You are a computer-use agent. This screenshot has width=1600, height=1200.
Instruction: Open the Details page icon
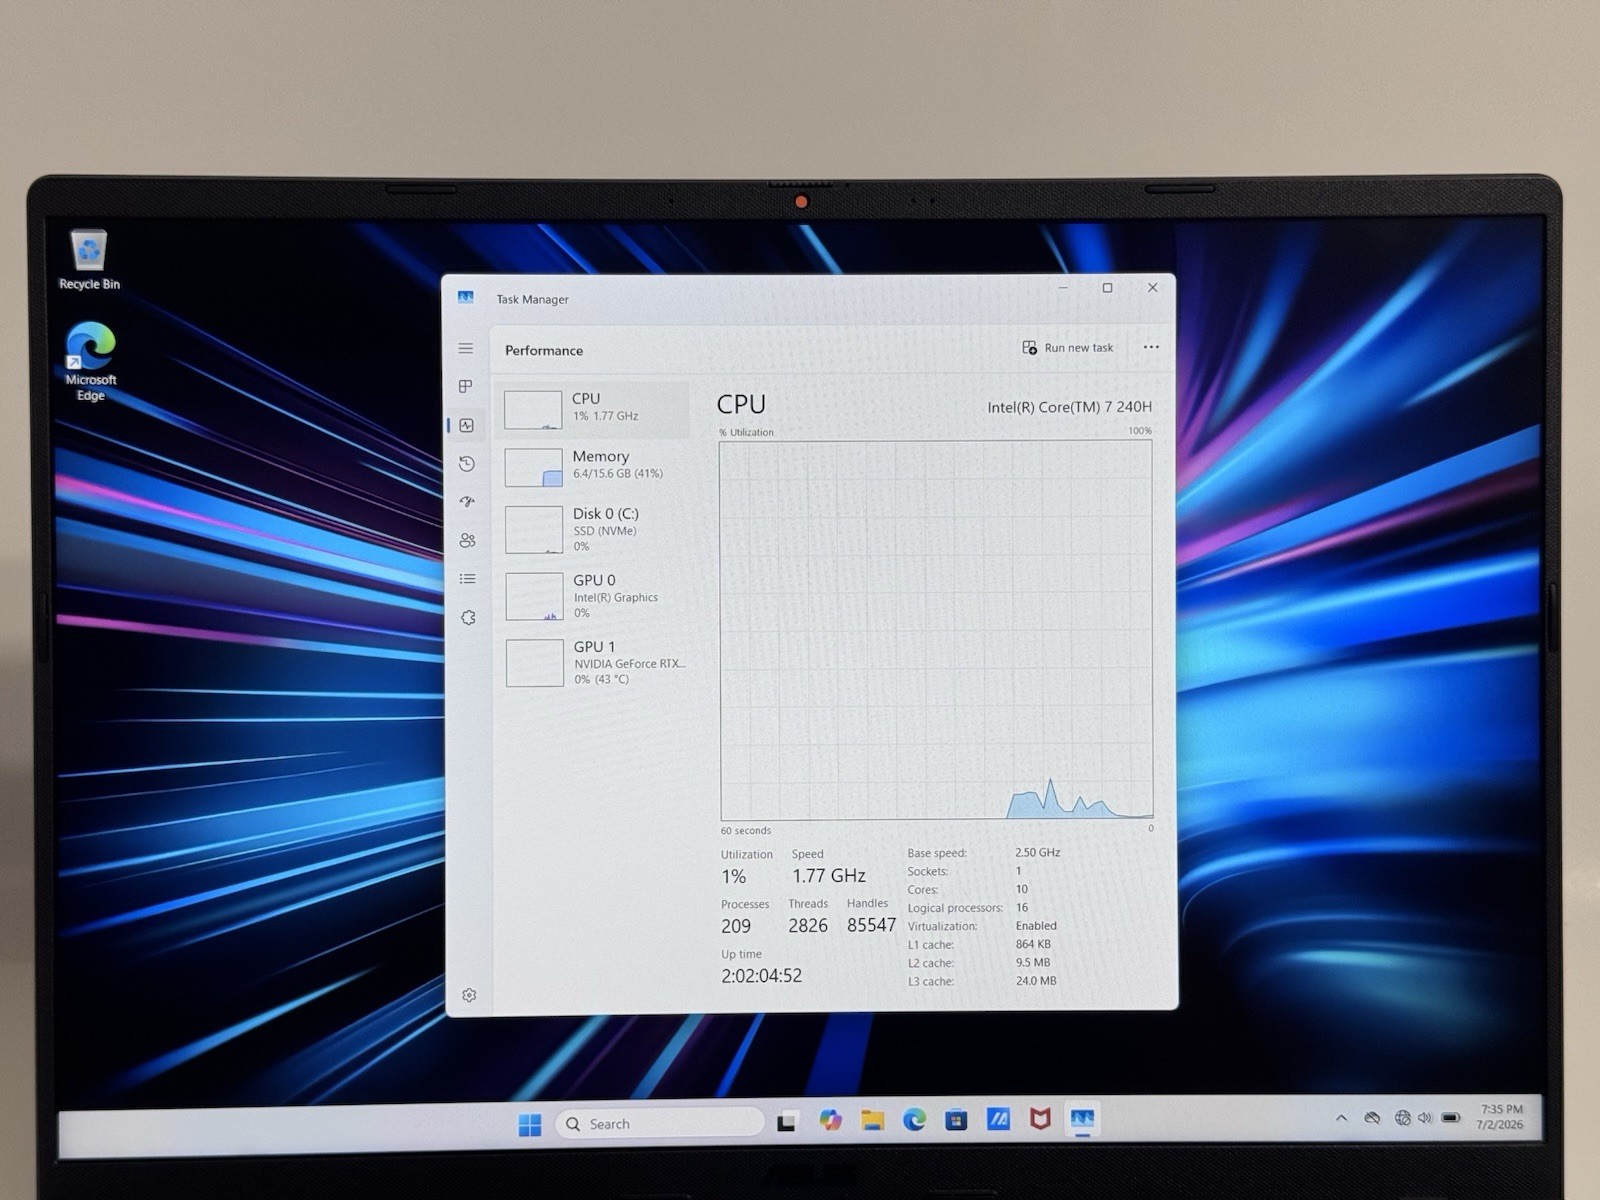click(x=467, y=579)
